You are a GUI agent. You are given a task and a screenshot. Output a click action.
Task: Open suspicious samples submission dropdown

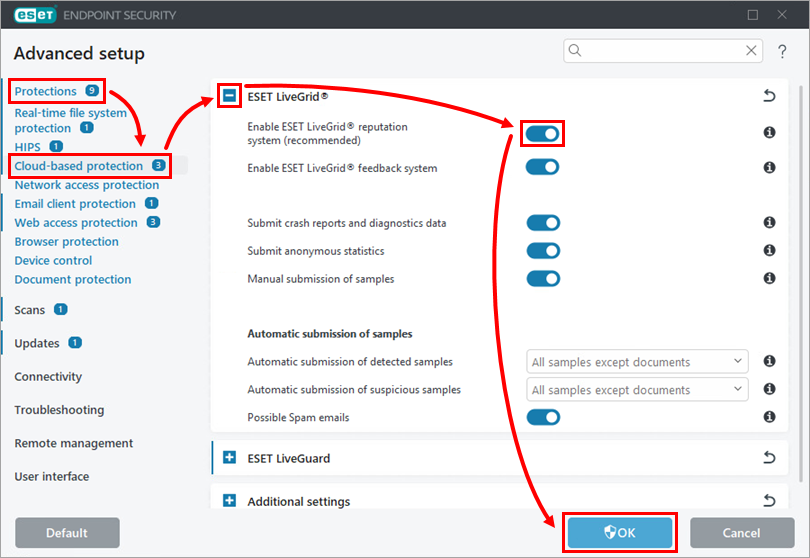pos(637,390)
